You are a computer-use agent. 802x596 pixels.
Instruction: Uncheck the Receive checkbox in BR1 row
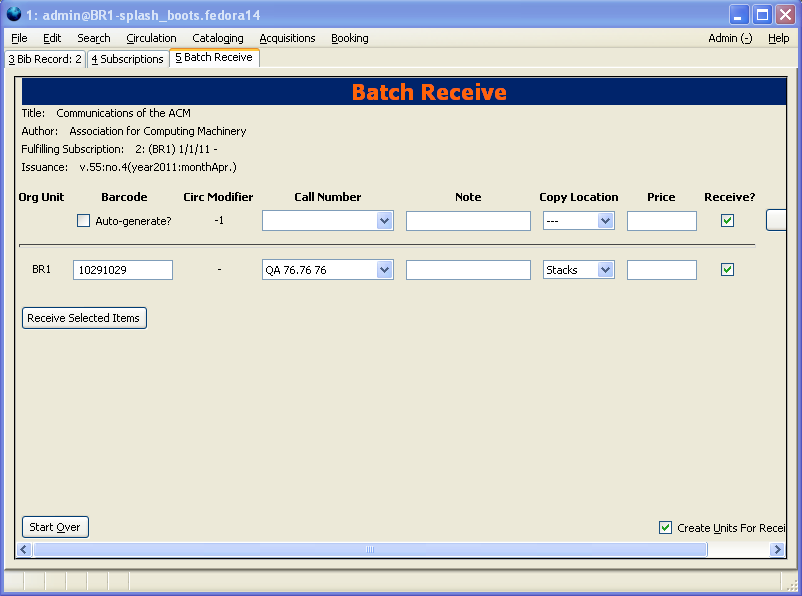[727, 270]
